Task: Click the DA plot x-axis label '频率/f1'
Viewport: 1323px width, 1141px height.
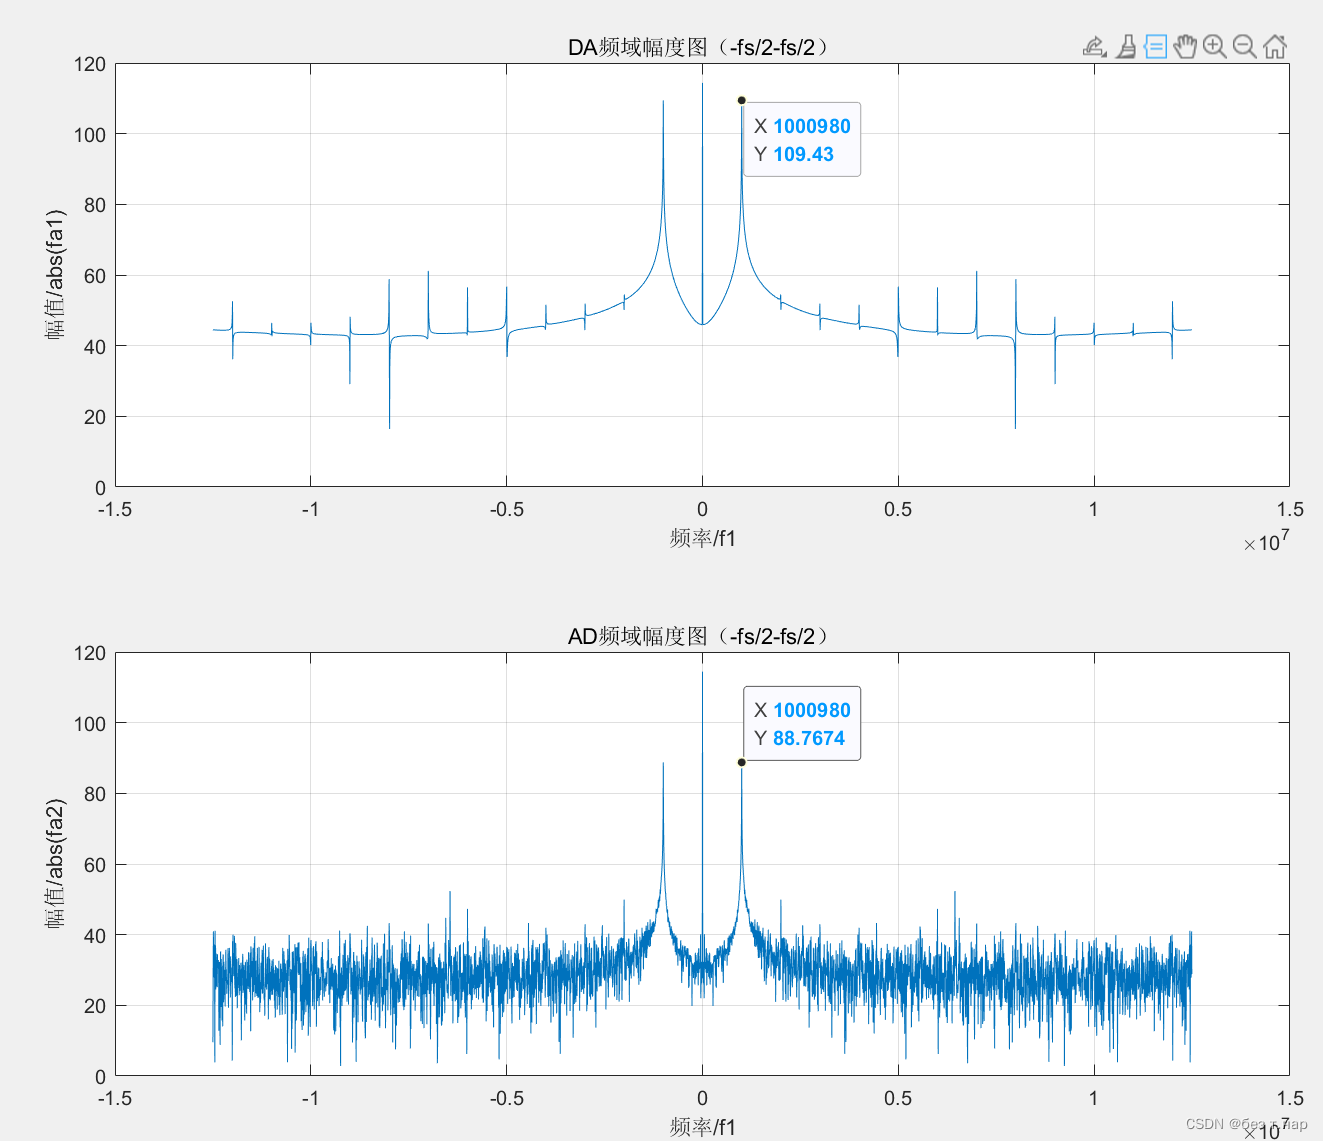Action: click(x=702, y=538)
